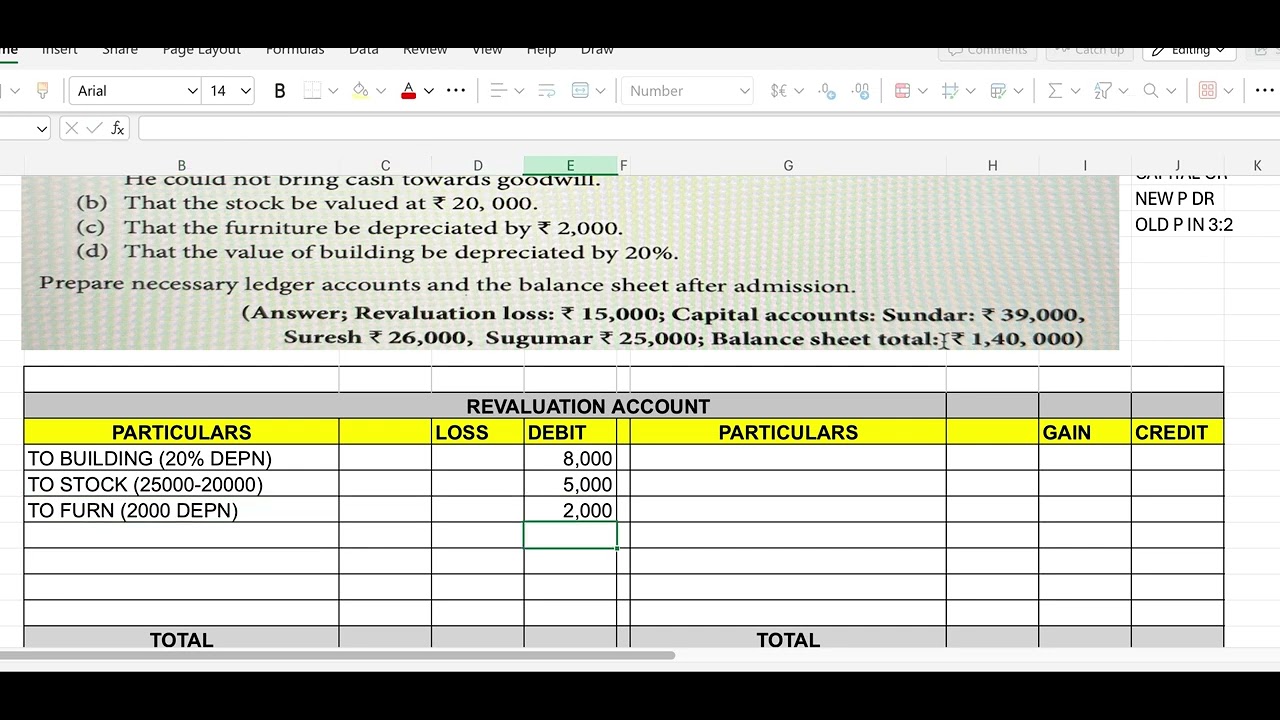The image size is (1280, 720).
Task: Click the text alignment icon
Action: pyautogui.click(x=498, y=91)
